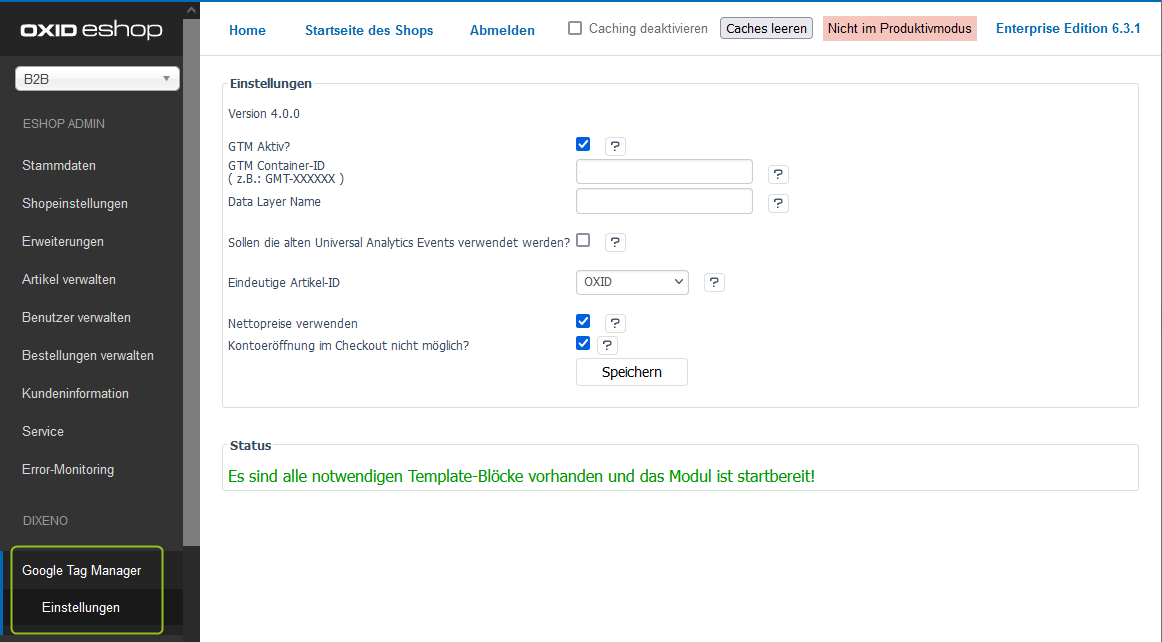Open Error-Monitoring menu item
The image size is (1162, 642).
pos(68,469)
